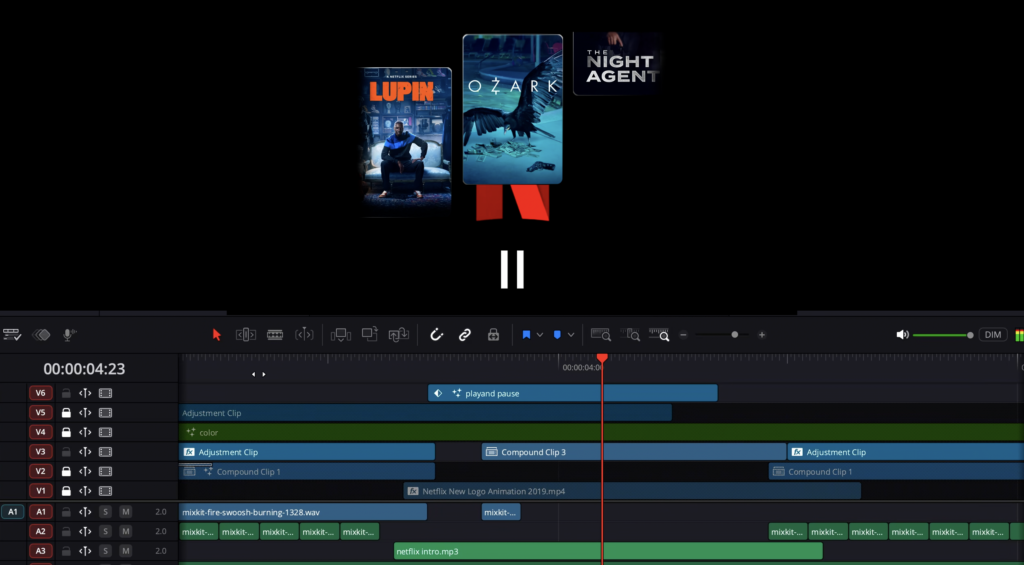Select the V6 track destination button
Image resolution: width=1024 pixels, height=565 pixels.
[x=40, y=393]
